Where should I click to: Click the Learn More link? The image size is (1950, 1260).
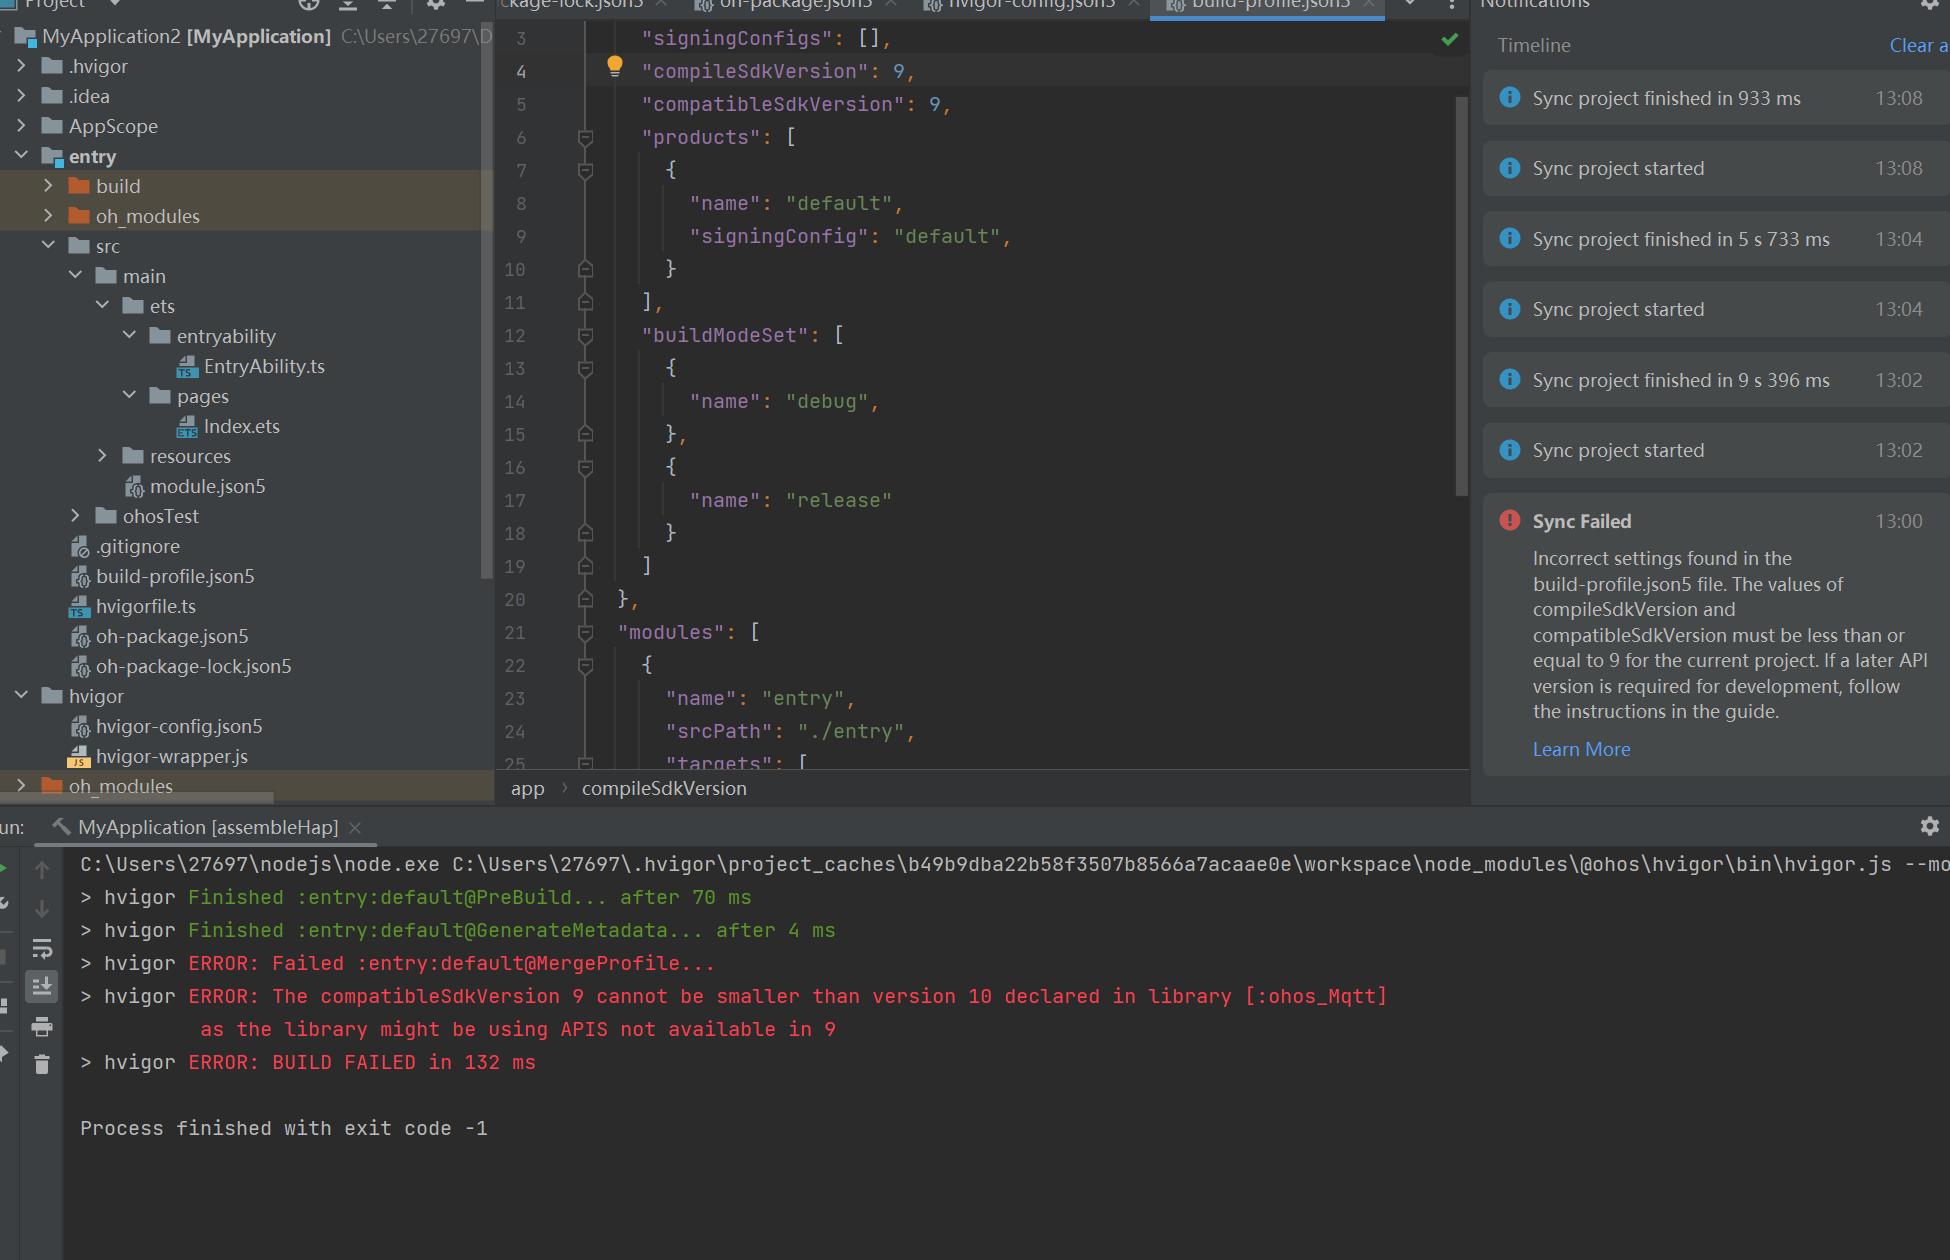pyautogui.click(x=1581, y=749)
